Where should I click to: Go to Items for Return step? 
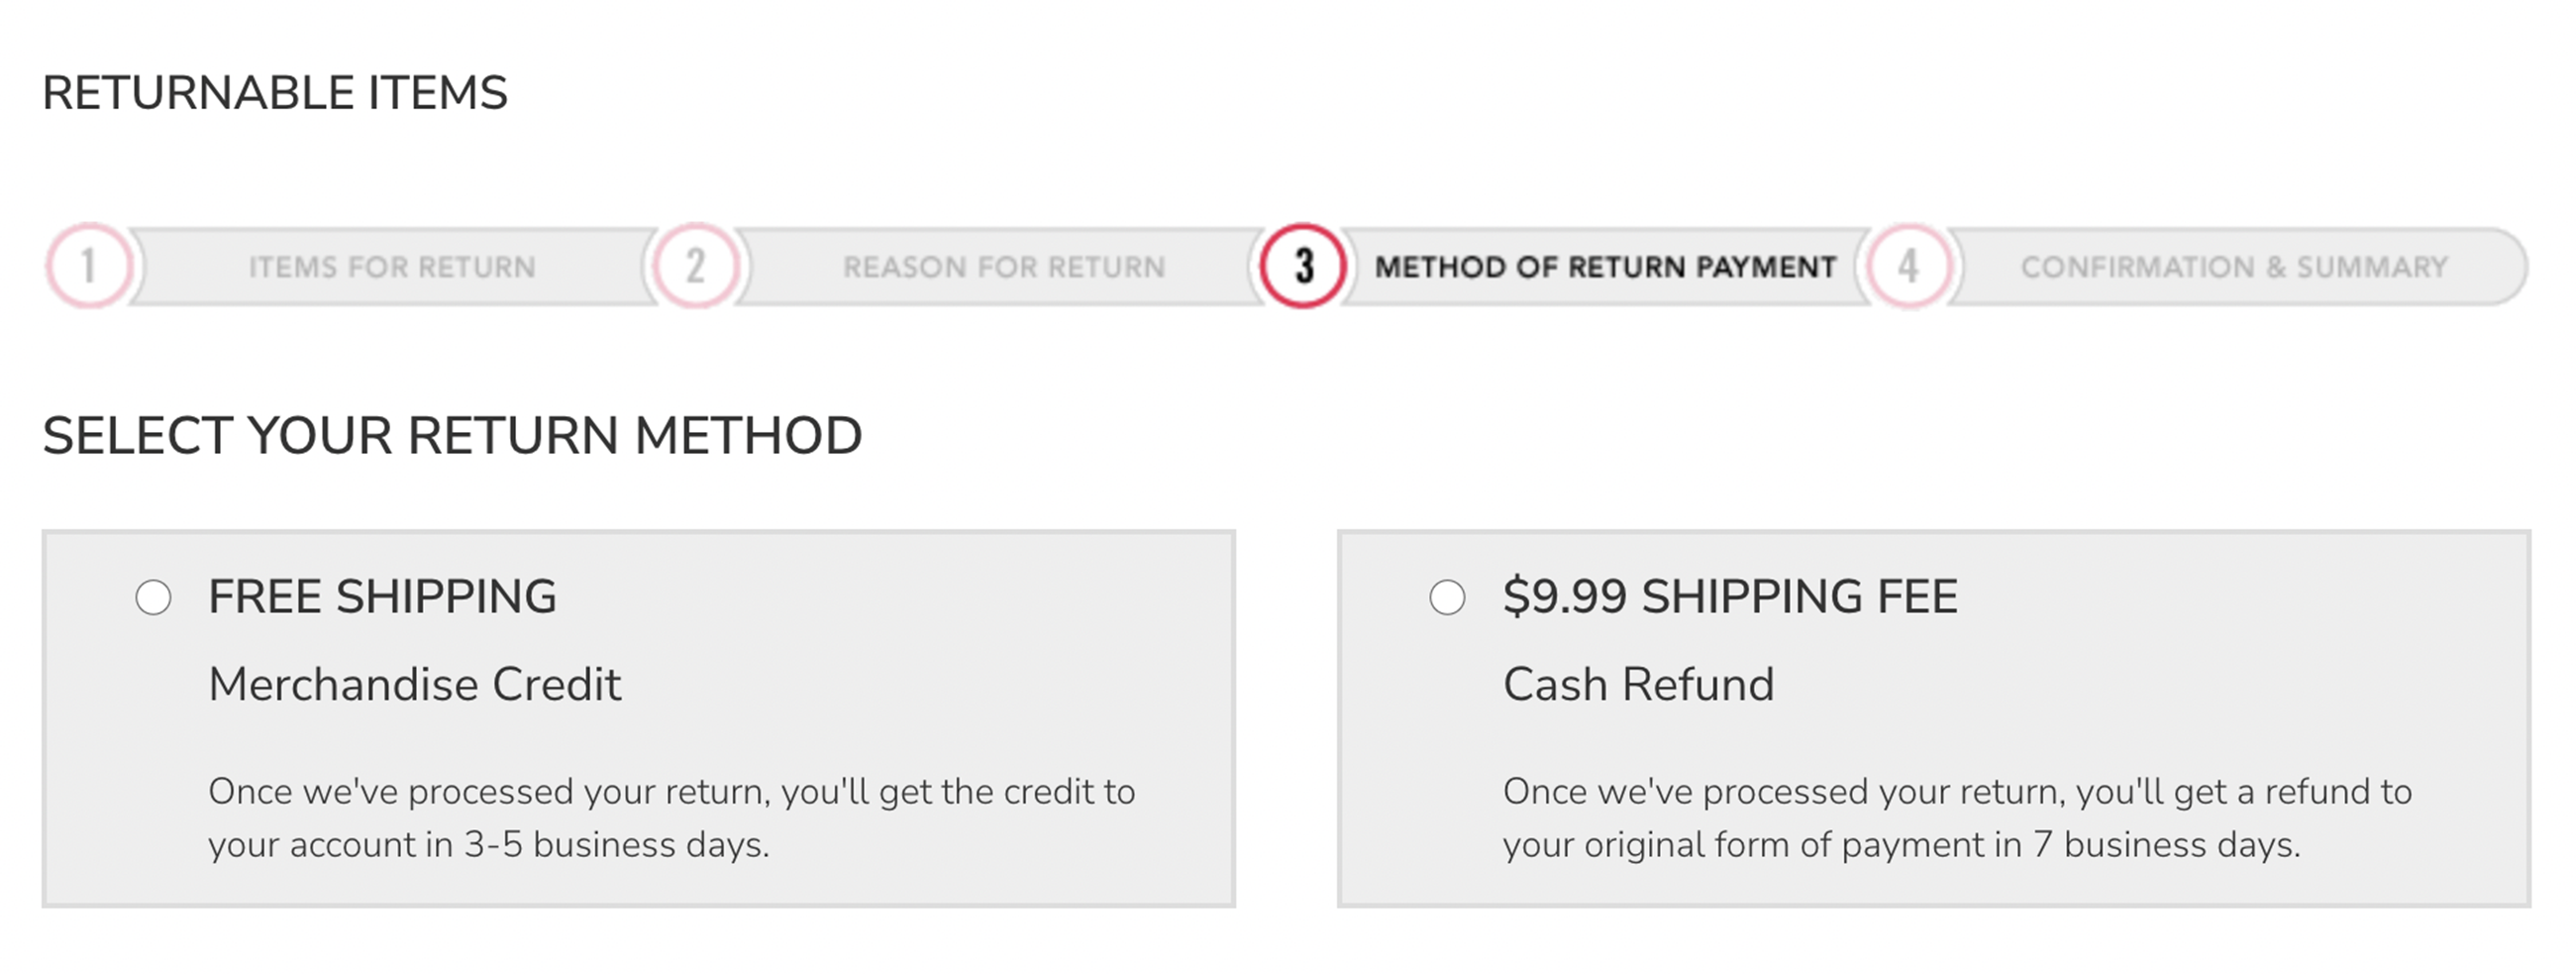392,267
